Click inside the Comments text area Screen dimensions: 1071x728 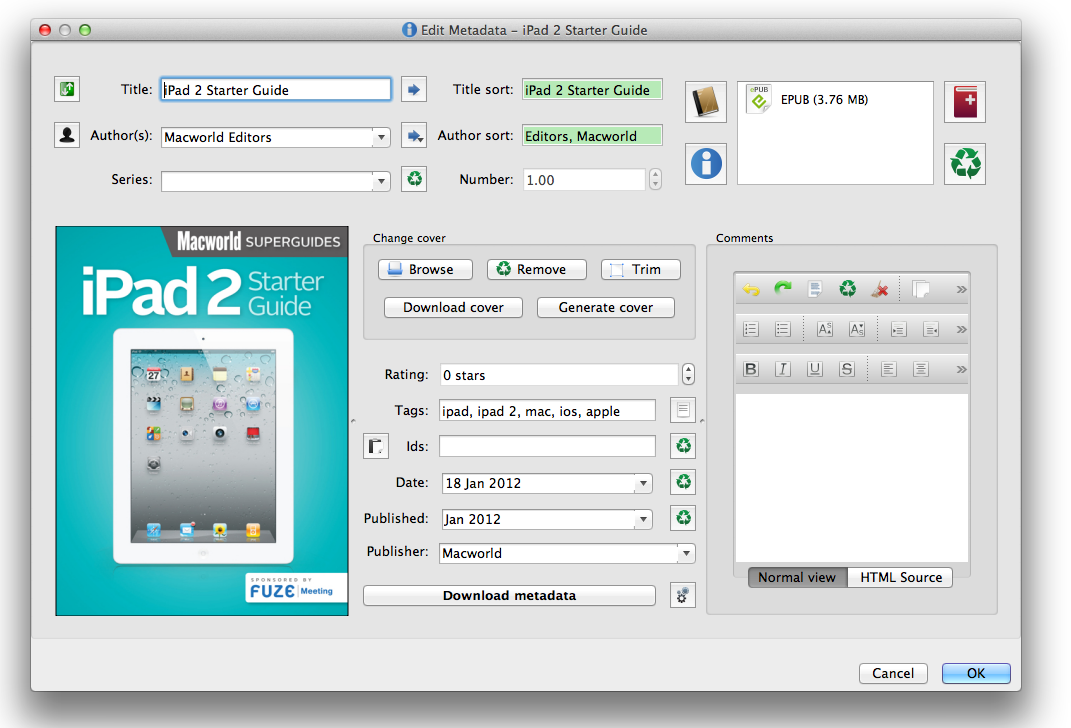852,477
